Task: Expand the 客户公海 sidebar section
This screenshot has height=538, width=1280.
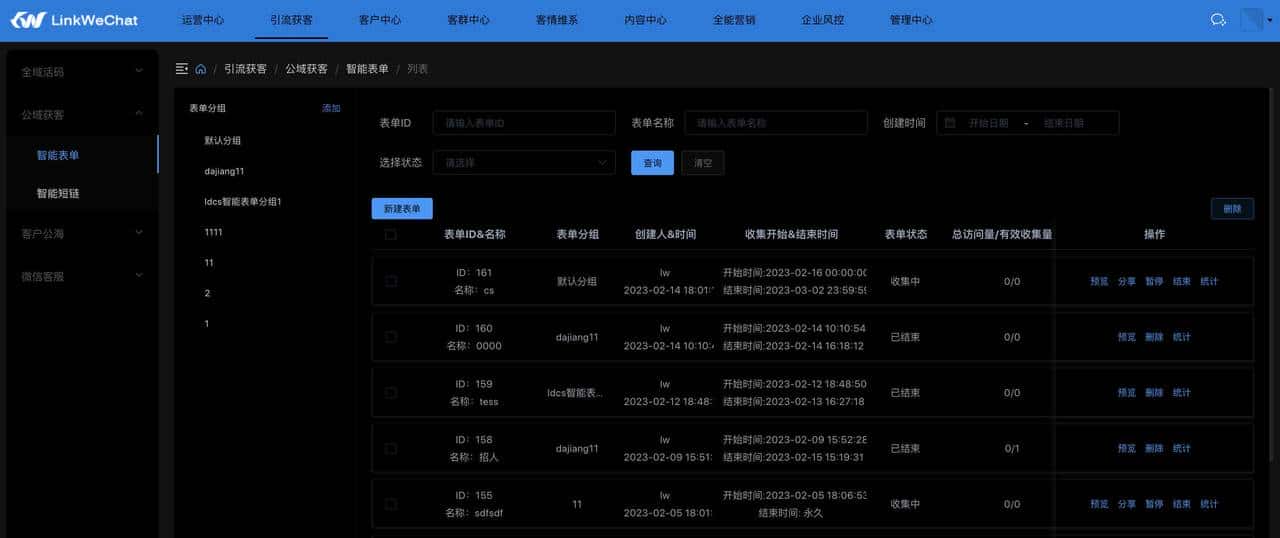Action: point(81,233)
